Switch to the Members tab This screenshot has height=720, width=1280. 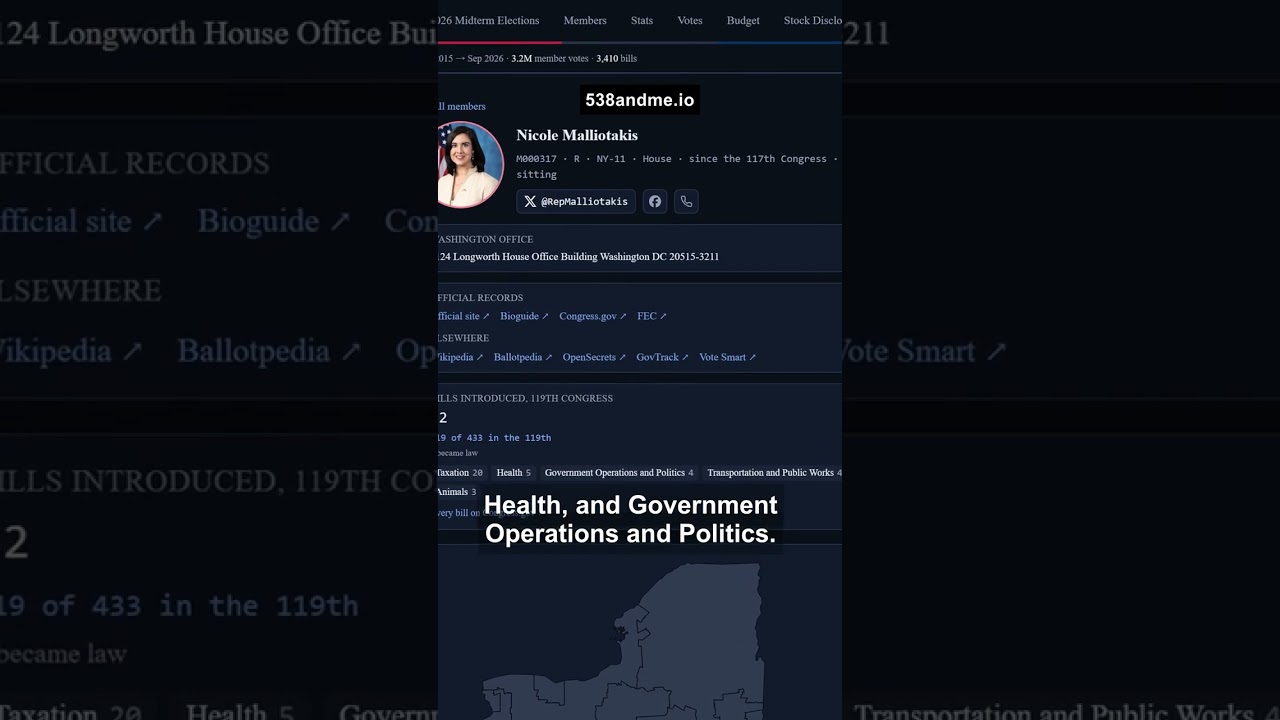tap(585, 20)
